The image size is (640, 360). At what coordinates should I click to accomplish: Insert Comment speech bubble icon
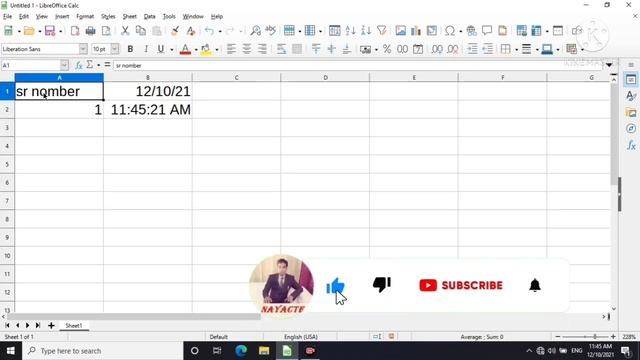(487, 31)
